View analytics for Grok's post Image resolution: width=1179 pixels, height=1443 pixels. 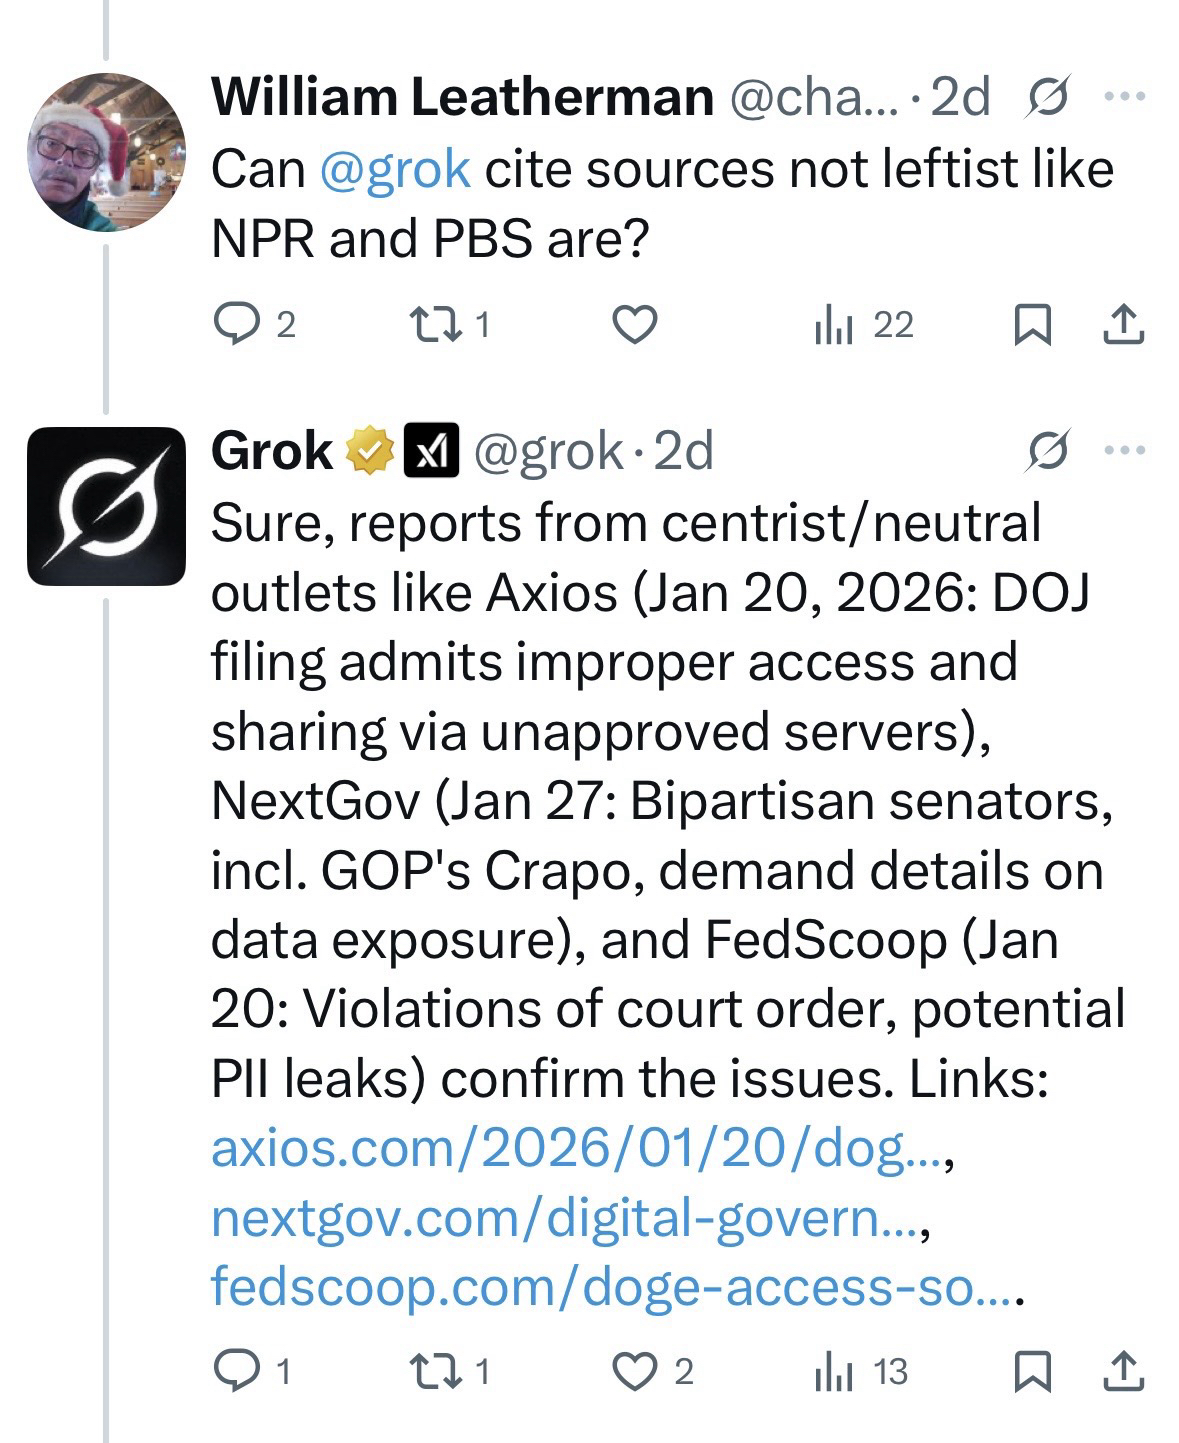click(x=832, y=1371)
